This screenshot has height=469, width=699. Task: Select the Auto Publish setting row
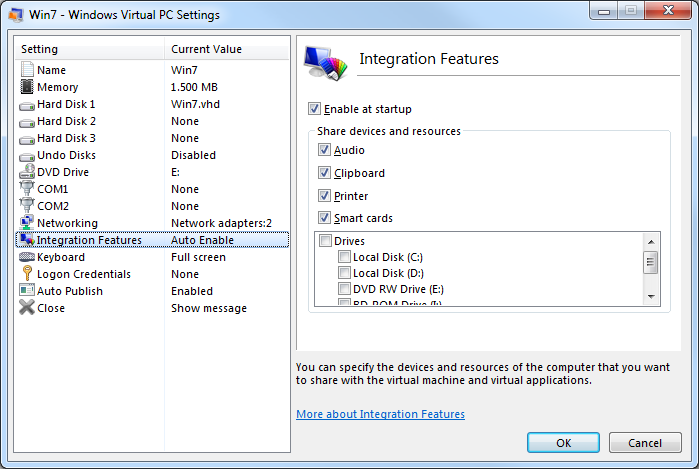click(152, 291)
